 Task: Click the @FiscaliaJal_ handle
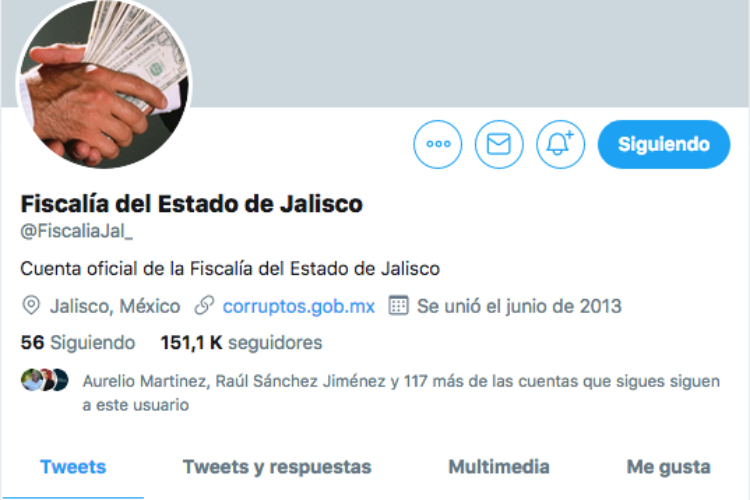point(77,231)
